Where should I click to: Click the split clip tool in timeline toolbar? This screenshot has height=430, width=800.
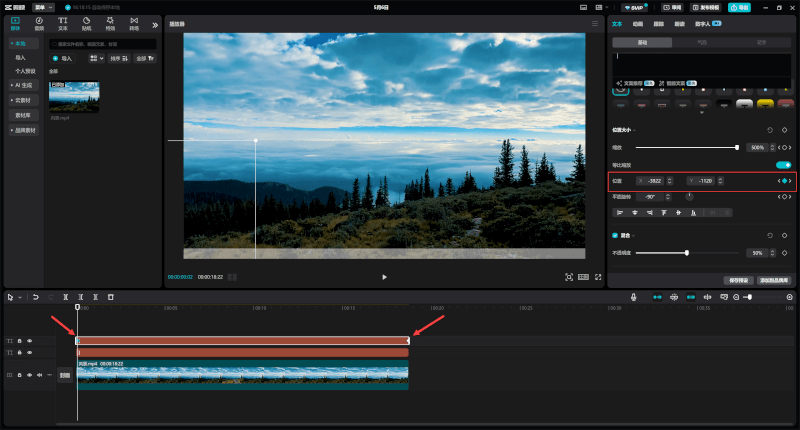[x=65, y=297]
